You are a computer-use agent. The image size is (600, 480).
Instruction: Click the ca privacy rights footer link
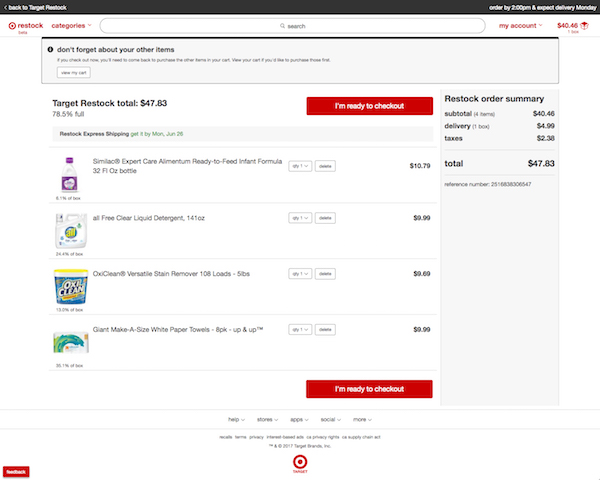click(323, 437)
